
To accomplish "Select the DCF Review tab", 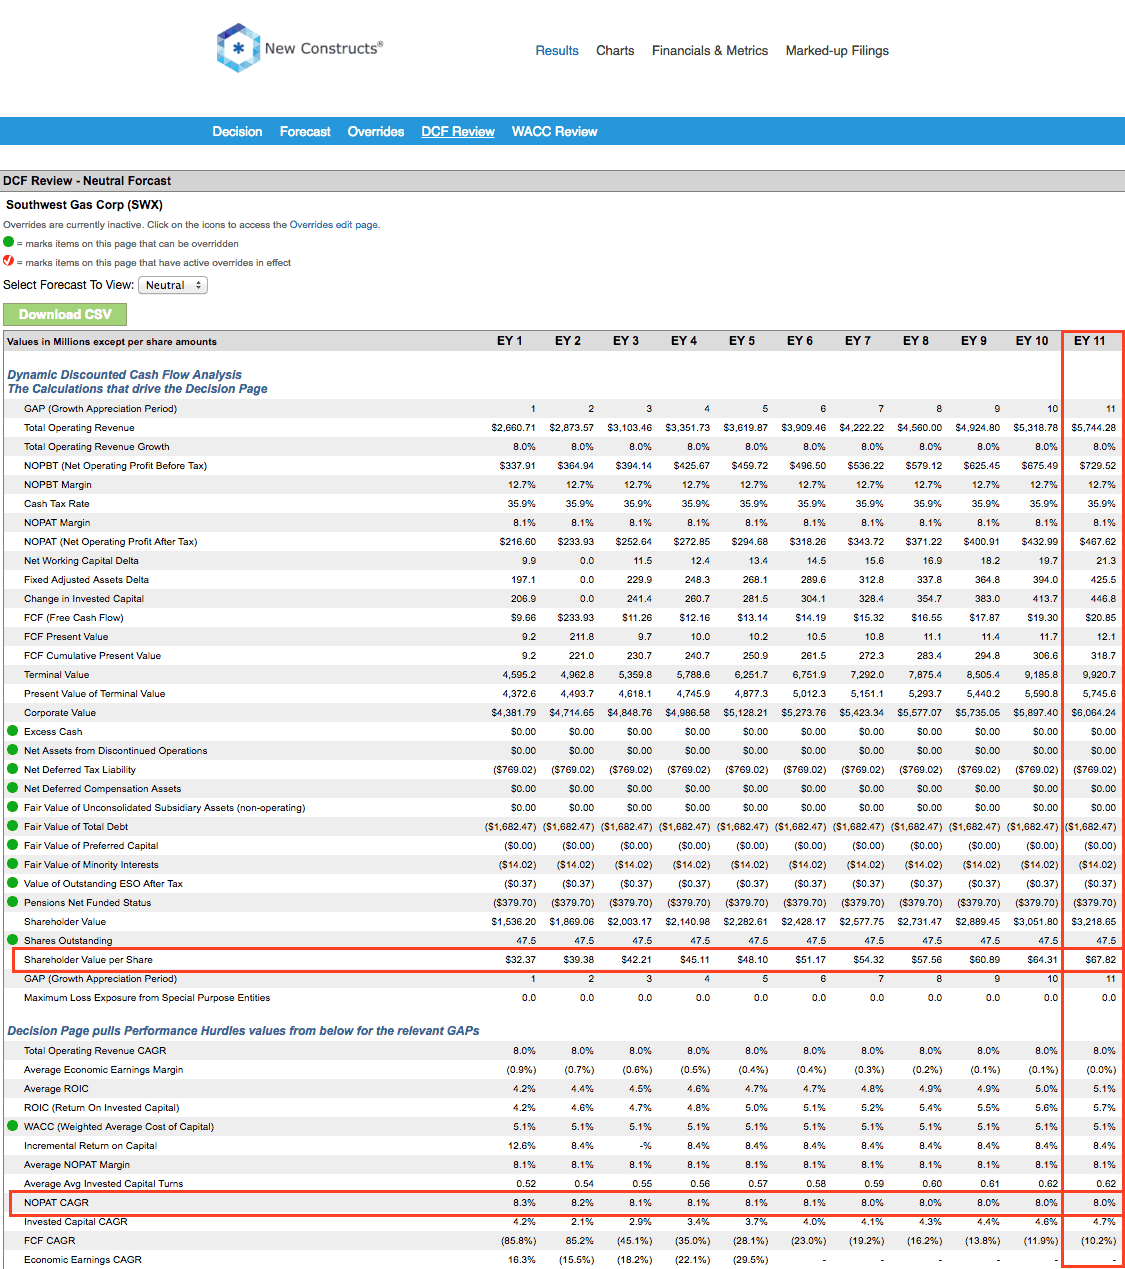I will point(458,131).
